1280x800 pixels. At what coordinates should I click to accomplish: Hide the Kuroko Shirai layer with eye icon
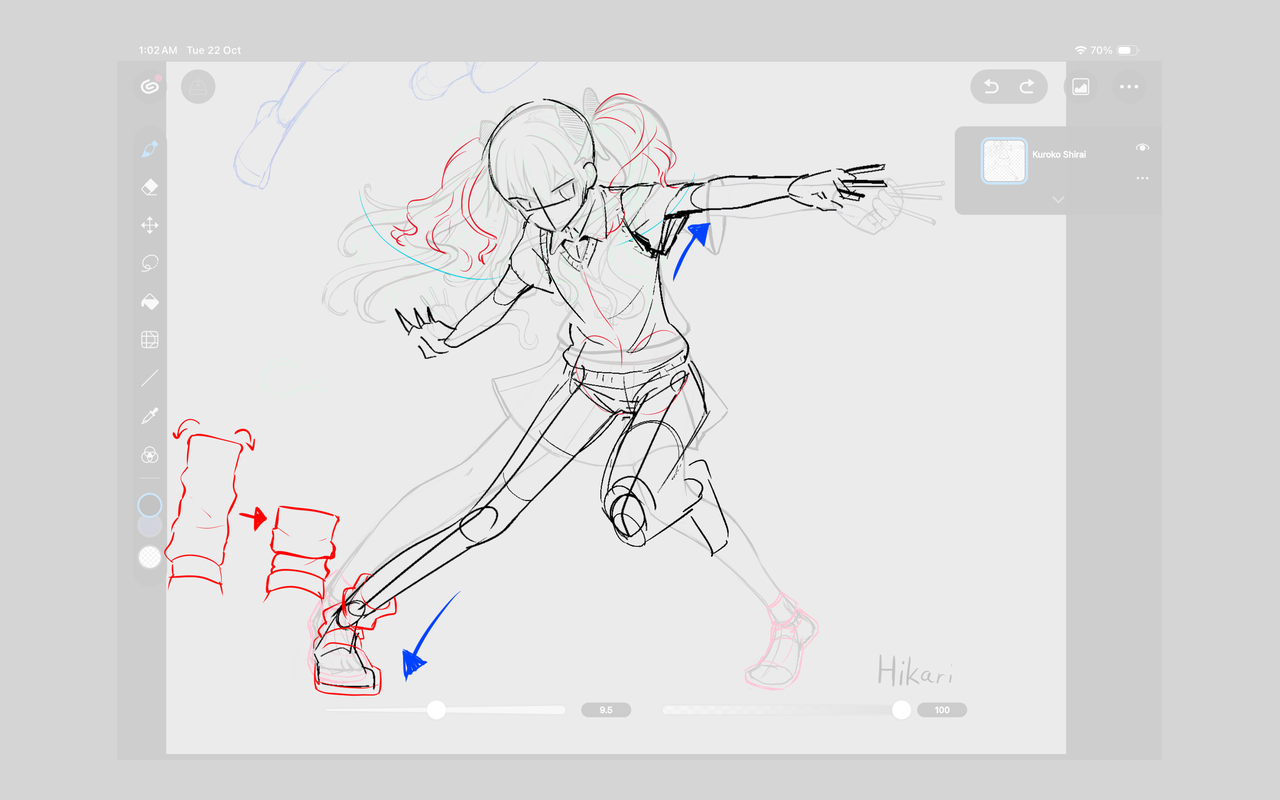1142,148
